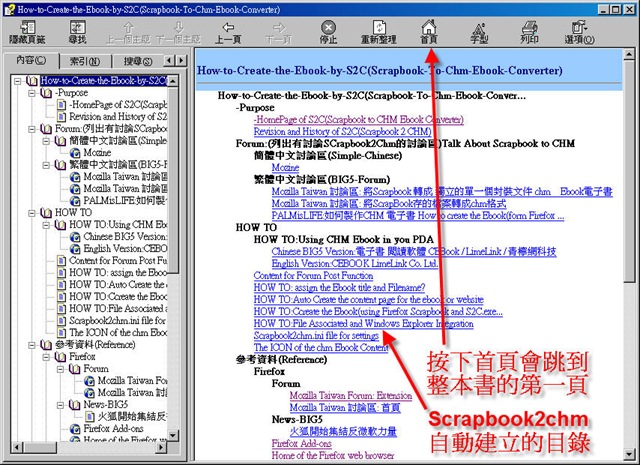This screenshot has height=465, width=640.
Task: Click book icon beside 參考資料(Reference) tree node
Action: click(46, 345)
